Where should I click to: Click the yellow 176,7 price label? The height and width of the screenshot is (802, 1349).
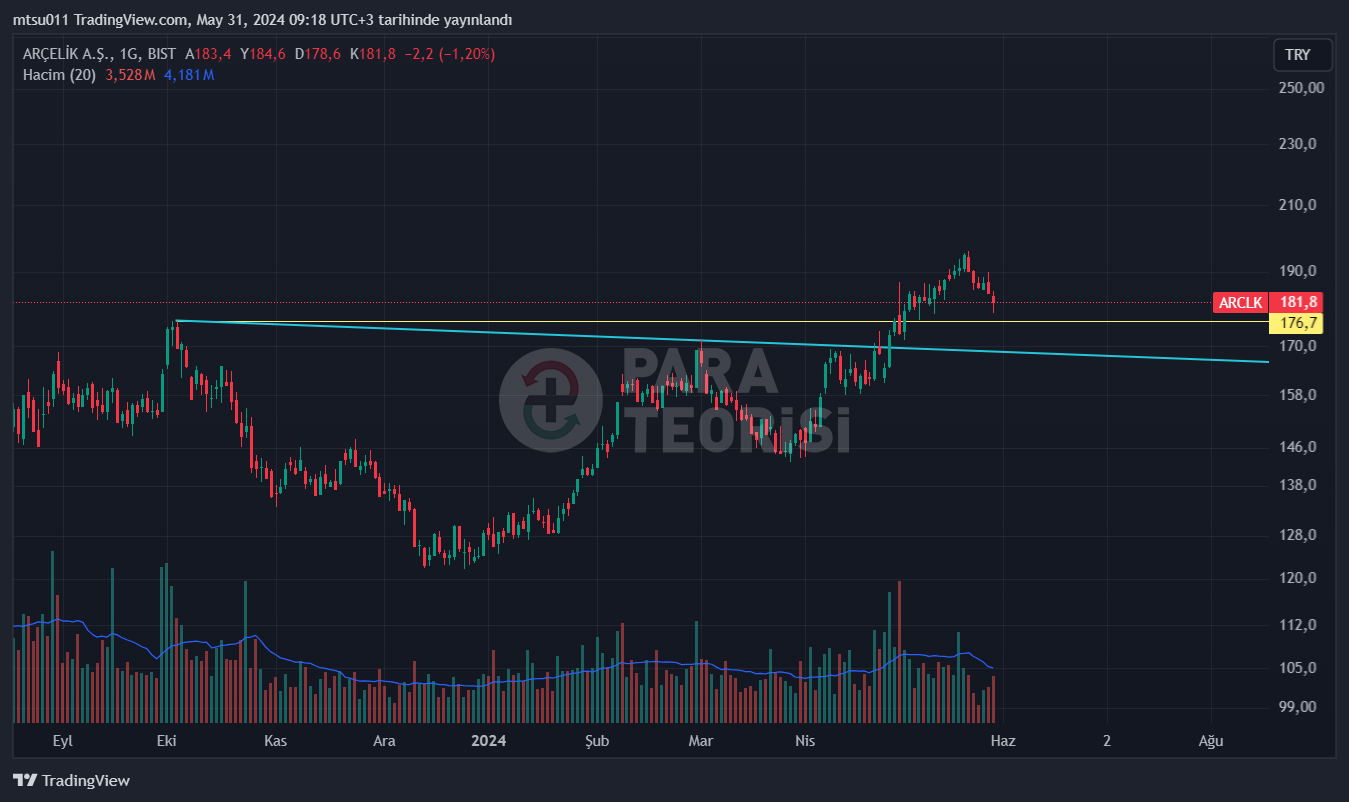point(1296,323)
